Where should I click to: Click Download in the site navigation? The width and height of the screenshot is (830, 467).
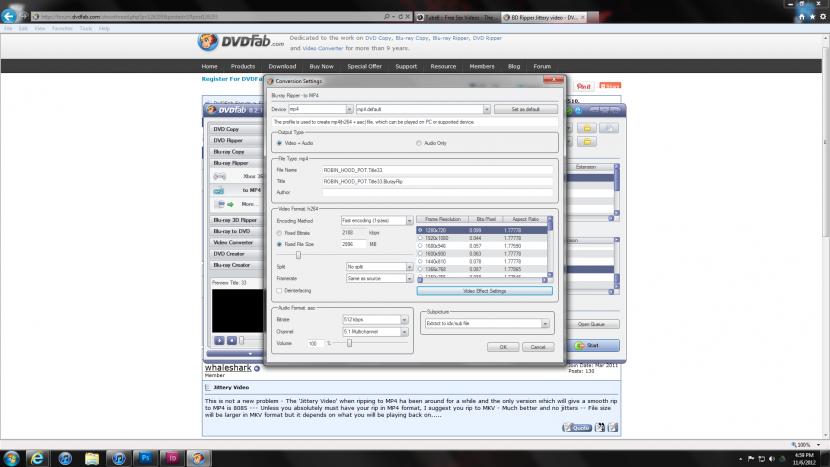point(282,67)
